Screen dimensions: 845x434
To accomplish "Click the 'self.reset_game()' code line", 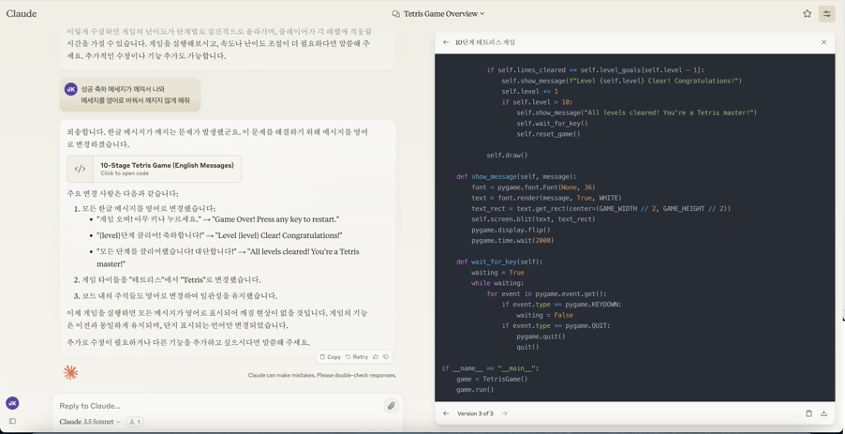I will point(548,134).
